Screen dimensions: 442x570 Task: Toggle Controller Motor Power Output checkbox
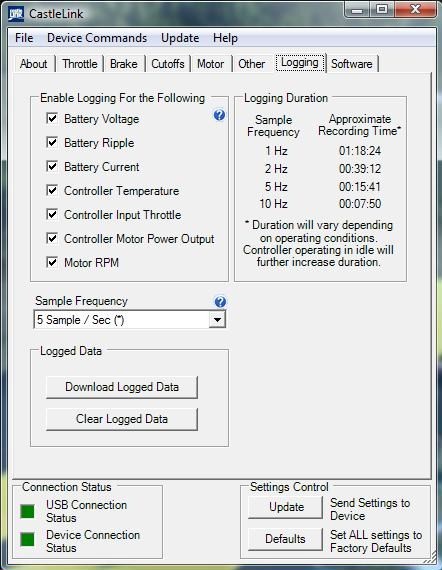(52, 238)
